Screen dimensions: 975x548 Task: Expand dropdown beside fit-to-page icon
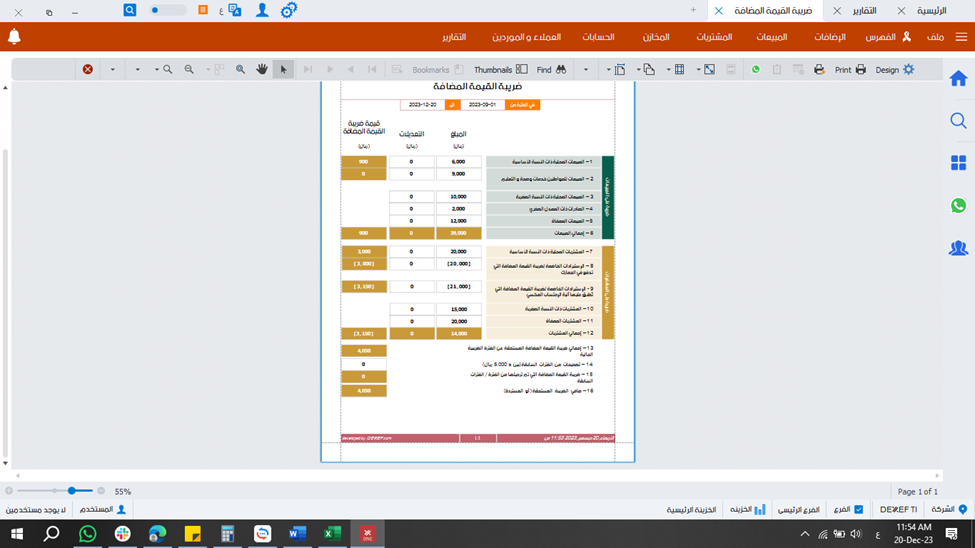tap(698, 70)
